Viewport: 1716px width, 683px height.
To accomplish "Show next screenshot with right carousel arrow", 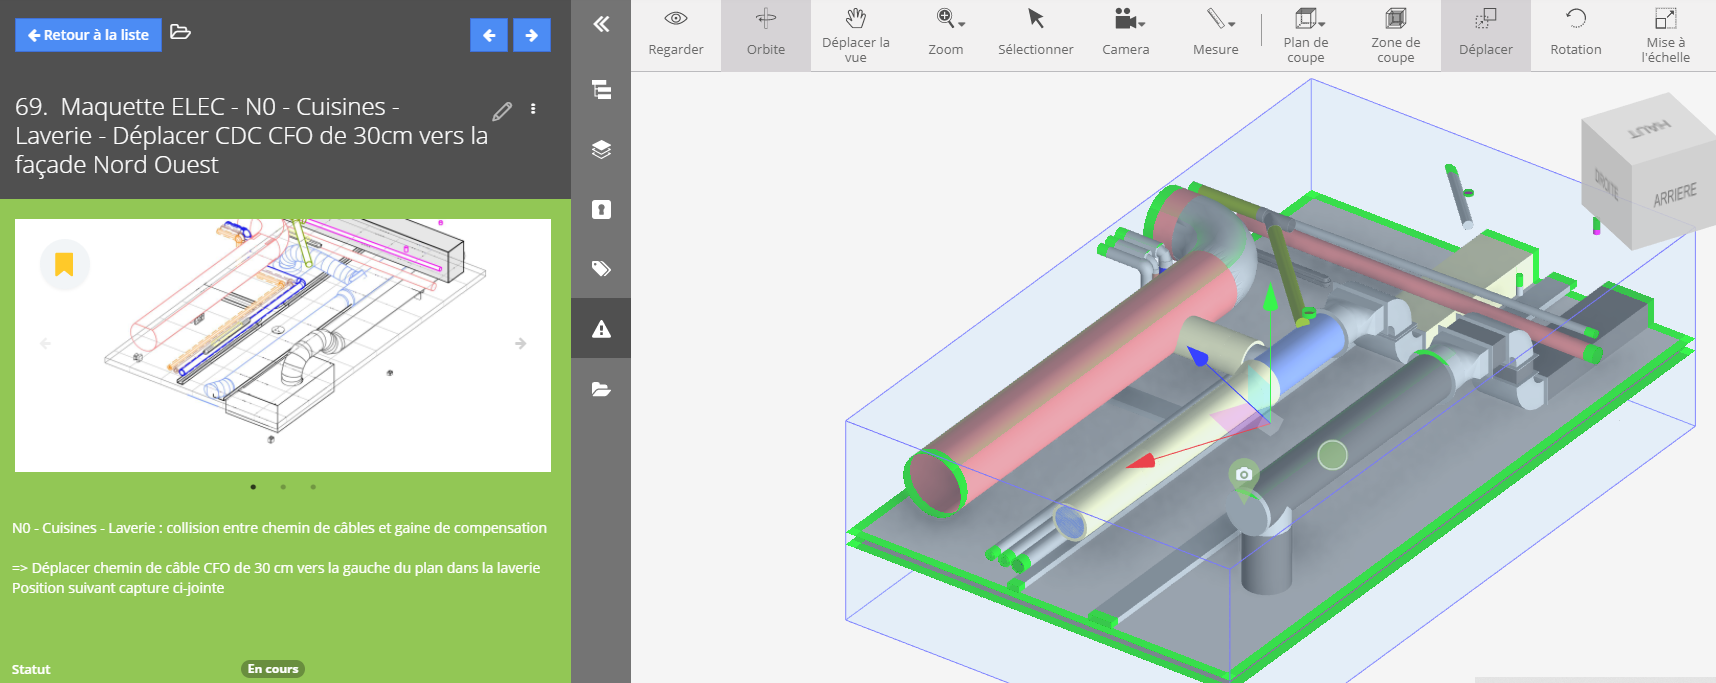I will click(x=521, y=343).
